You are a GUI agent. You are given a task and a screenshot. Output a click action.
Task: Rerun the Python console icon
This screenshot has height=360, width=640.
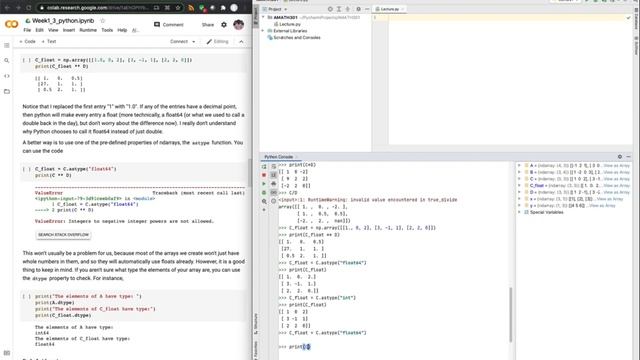tap(264, 166)
